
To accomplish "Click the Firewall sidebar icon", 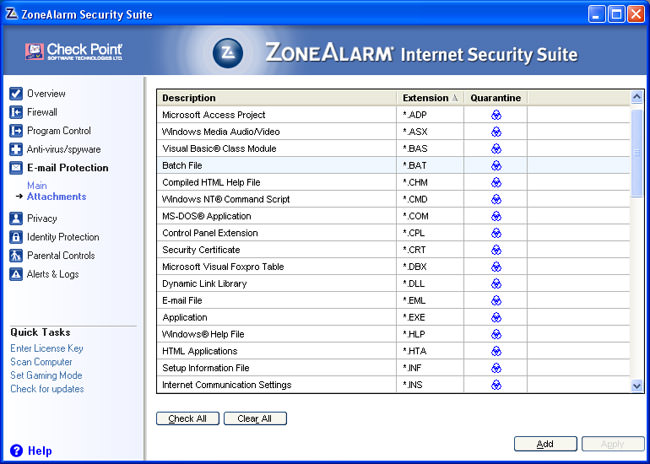I will (16, 112).
